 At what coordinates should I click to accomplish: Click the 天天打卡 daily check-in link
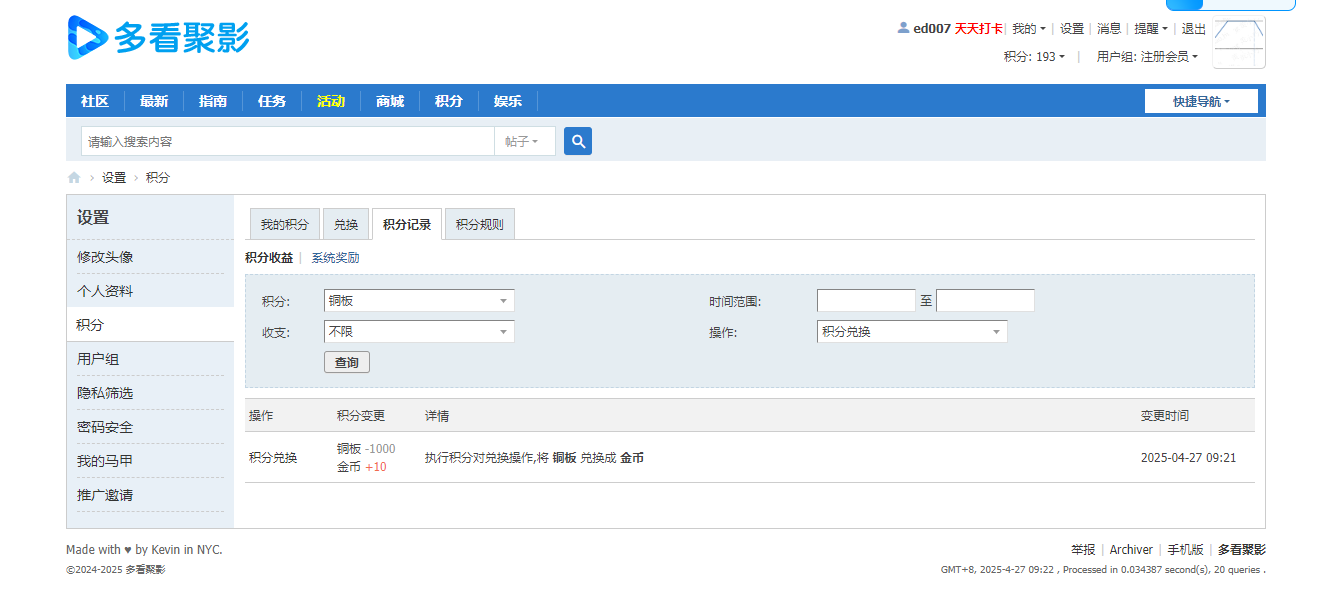(978, 29)
